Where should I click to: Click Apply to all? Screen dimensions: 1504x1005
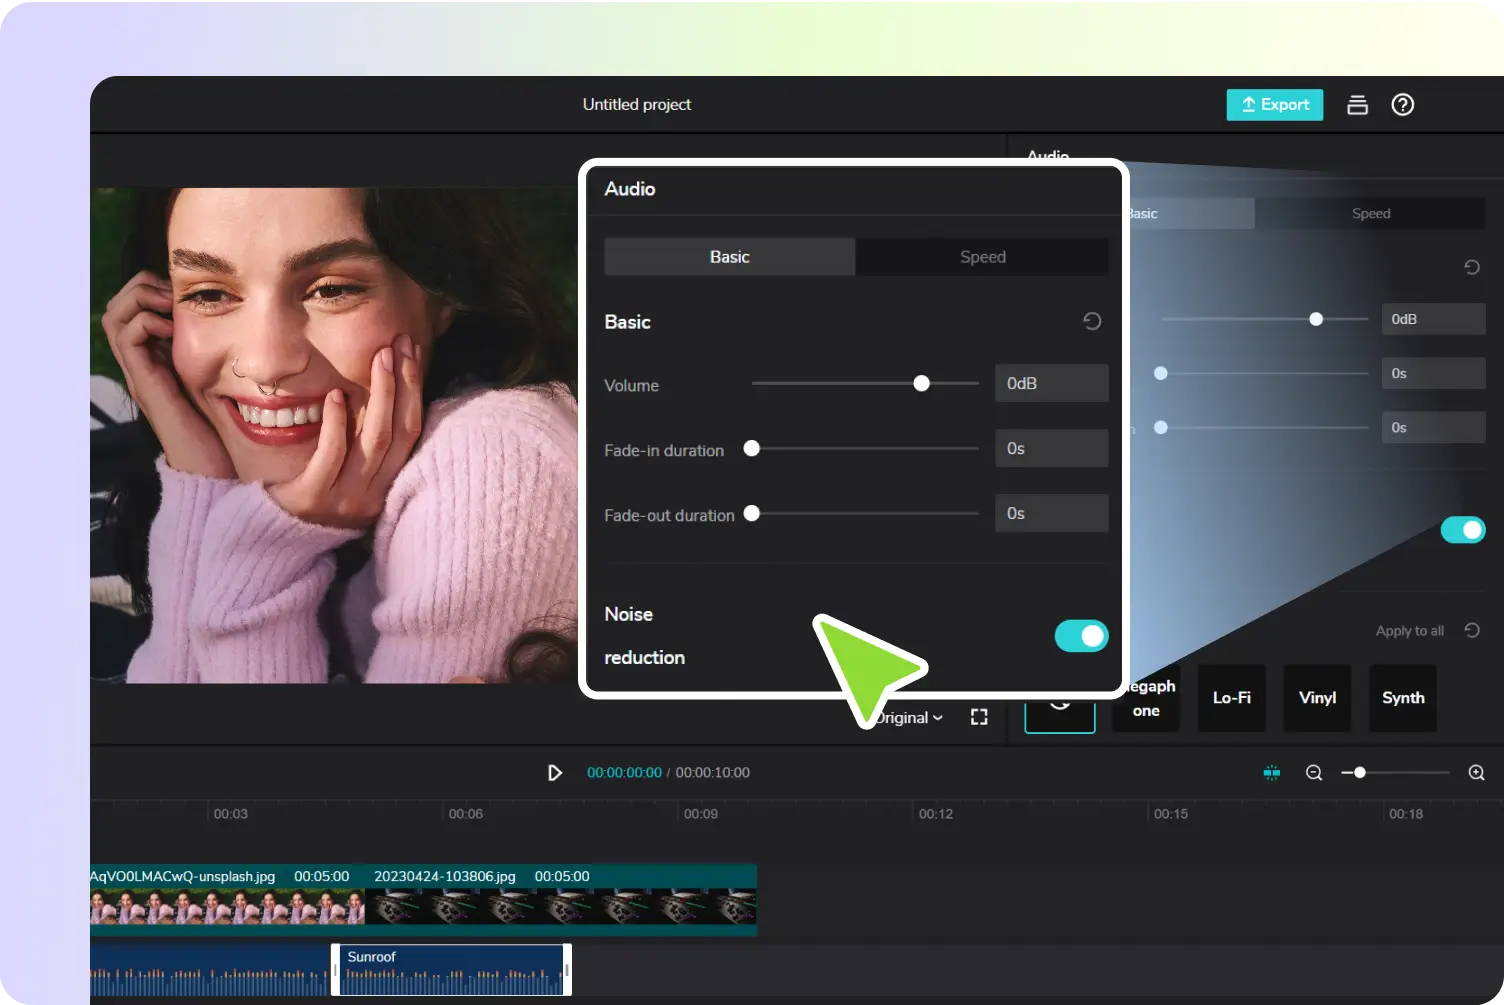1409,631
